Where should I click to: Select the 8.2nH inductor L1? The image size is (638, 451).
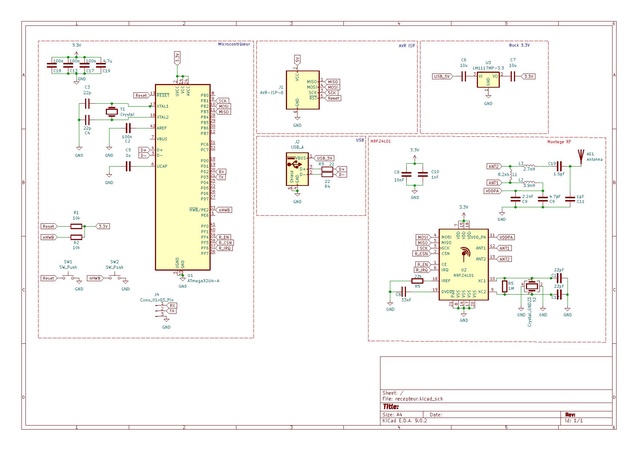coord(510,174)
